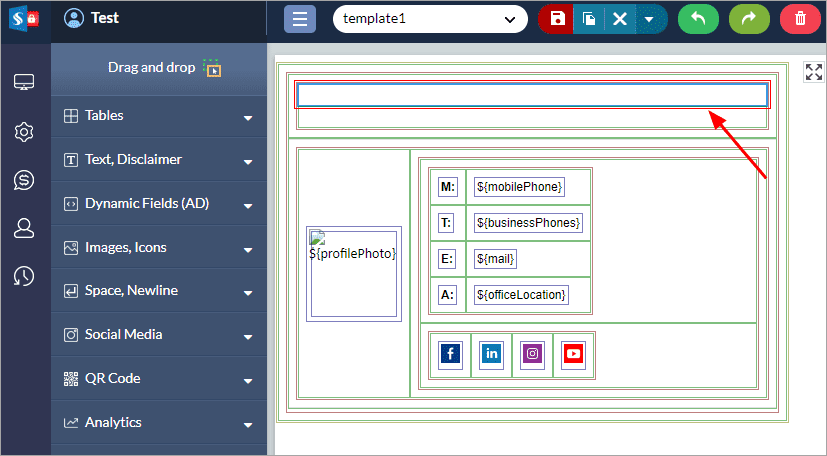Click the save template icon
This screenshot has width=827, height=456.
tap(557, 19)
